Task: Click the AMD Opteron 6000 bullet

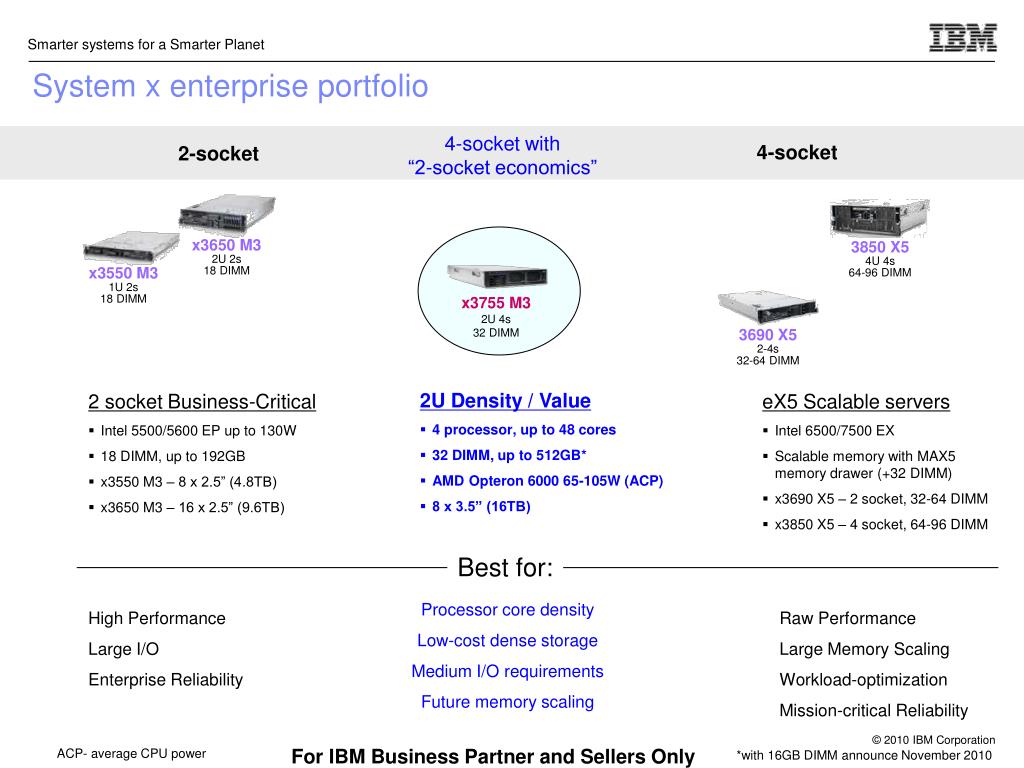Action: click(x=542, y=481)
